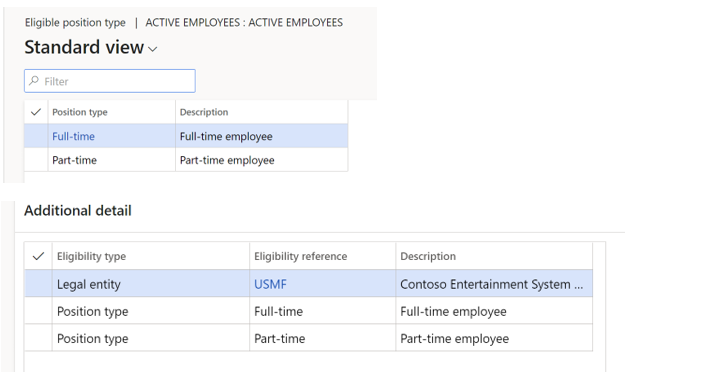Select the Full-time employee description cell in upper grid

coord(261,136)
